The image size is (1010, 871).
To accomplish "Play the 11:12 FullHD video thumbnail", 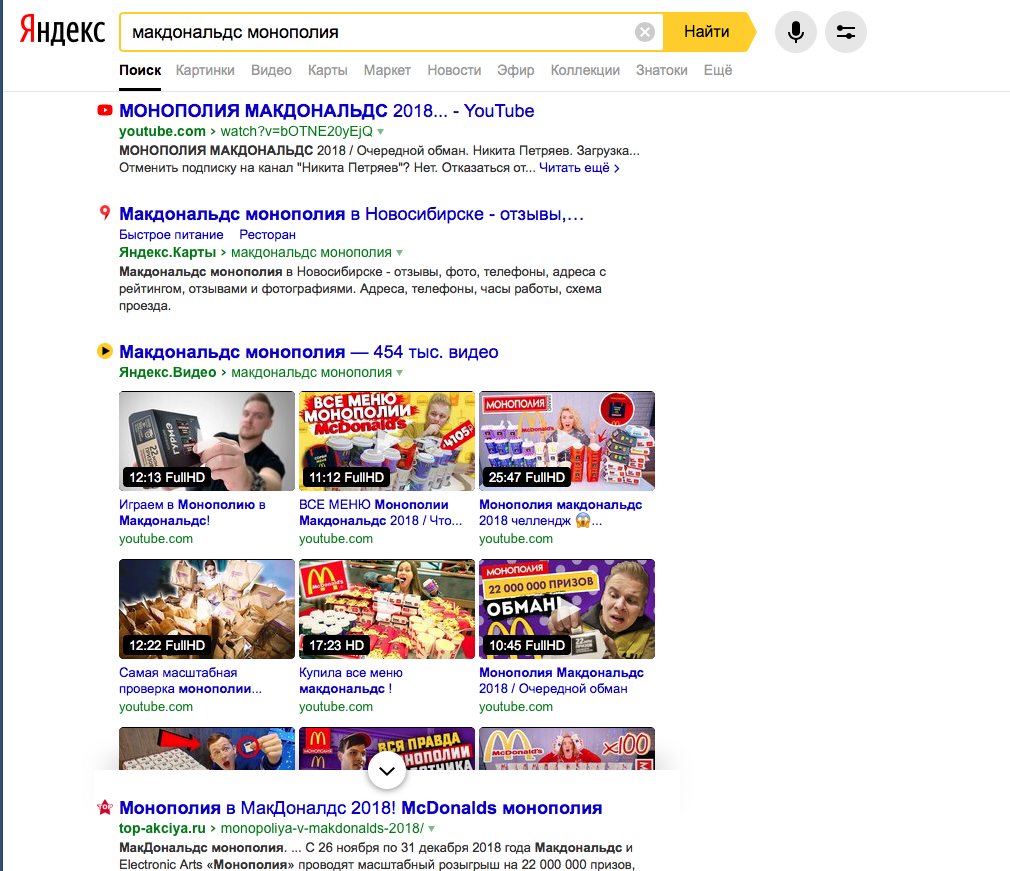I will tap(386, 441).
